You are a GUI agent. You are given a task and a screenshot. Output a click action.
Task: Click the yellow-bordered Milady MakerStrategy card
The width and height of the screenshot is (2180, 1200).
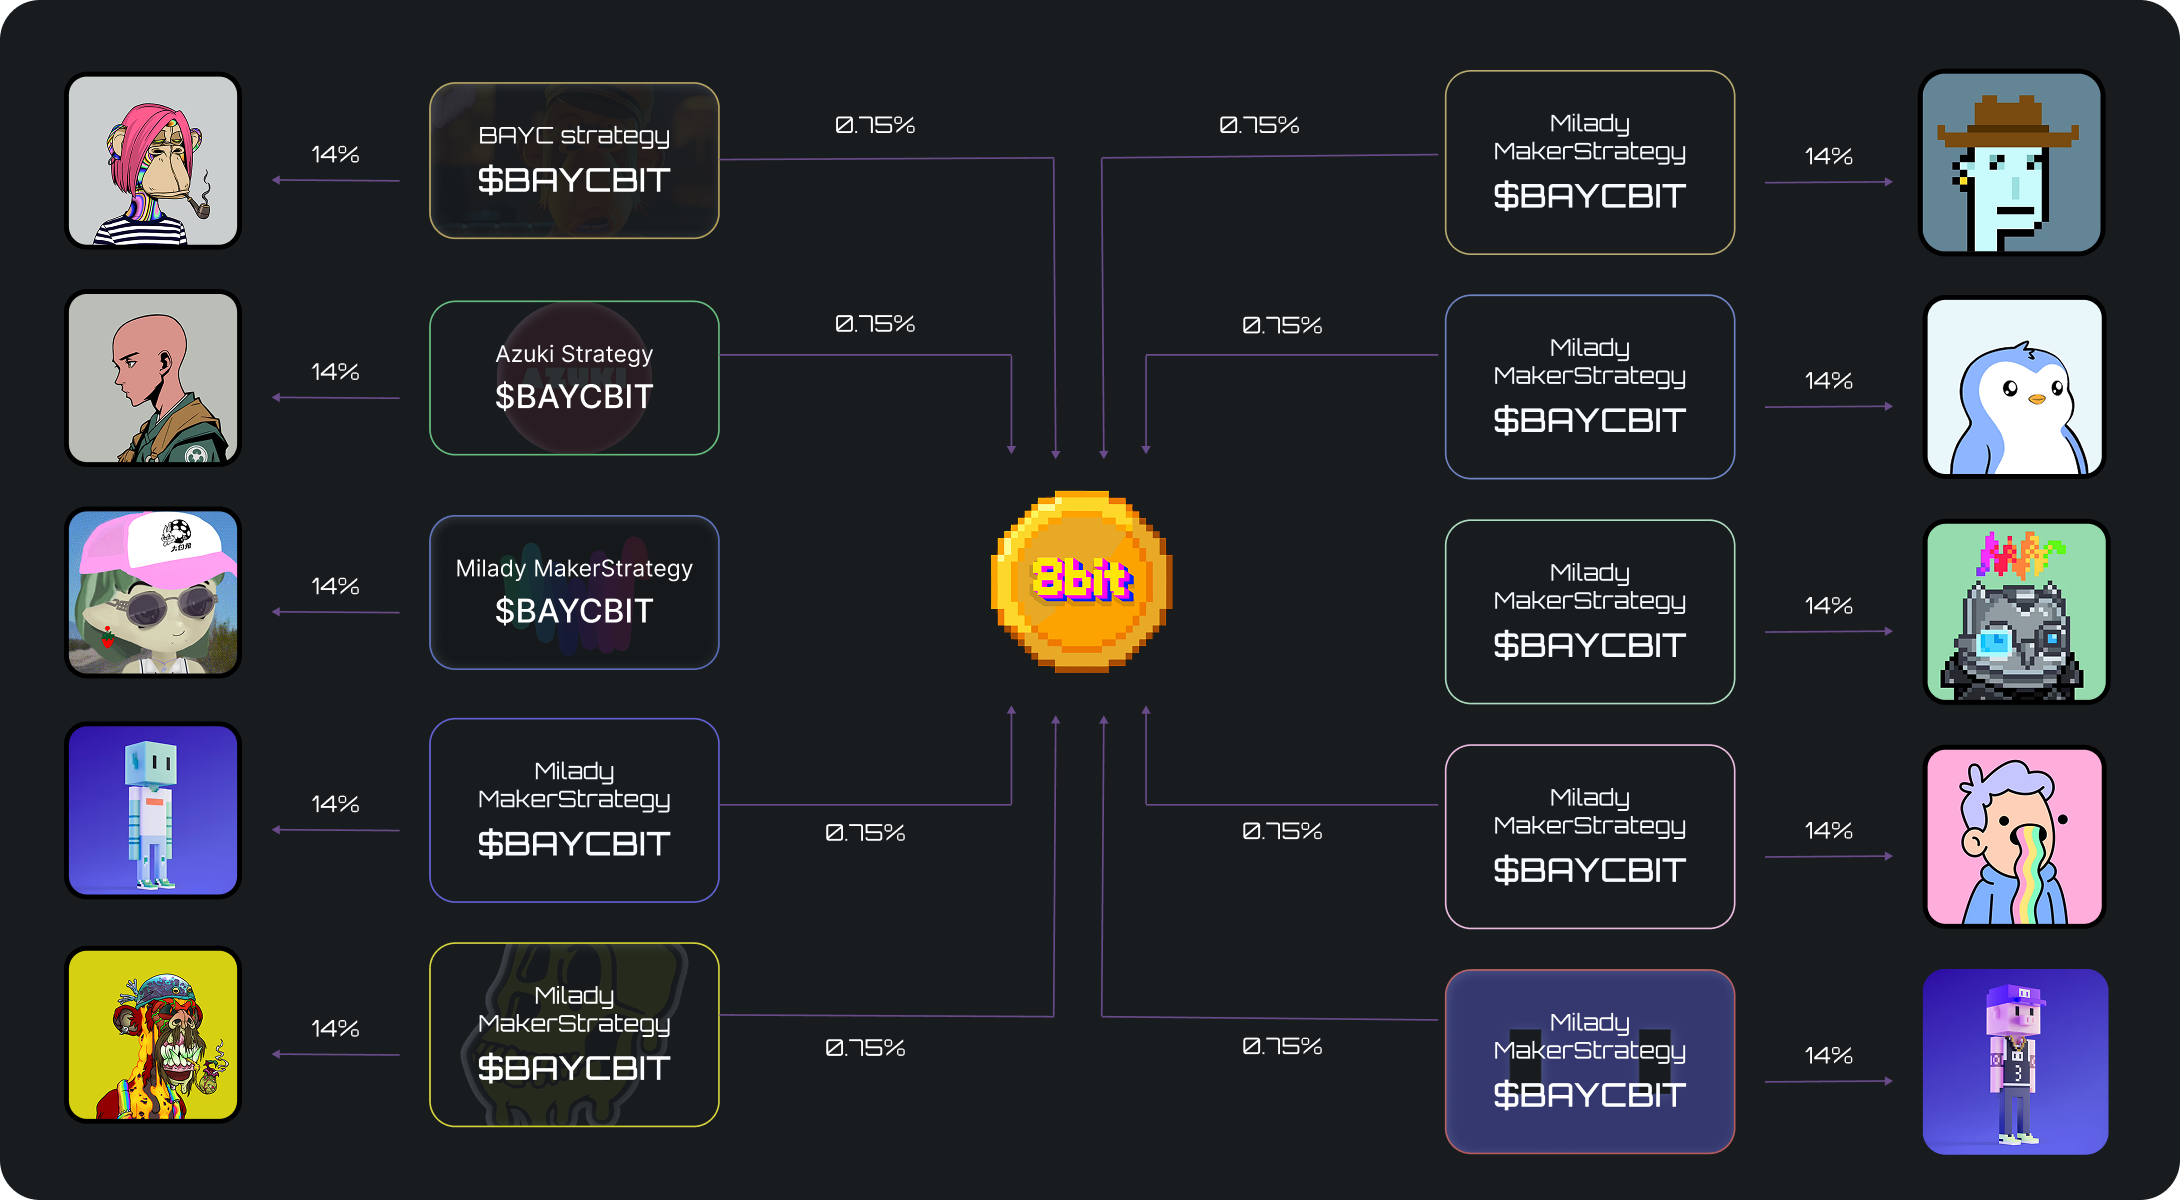[x=574, y=1034]
